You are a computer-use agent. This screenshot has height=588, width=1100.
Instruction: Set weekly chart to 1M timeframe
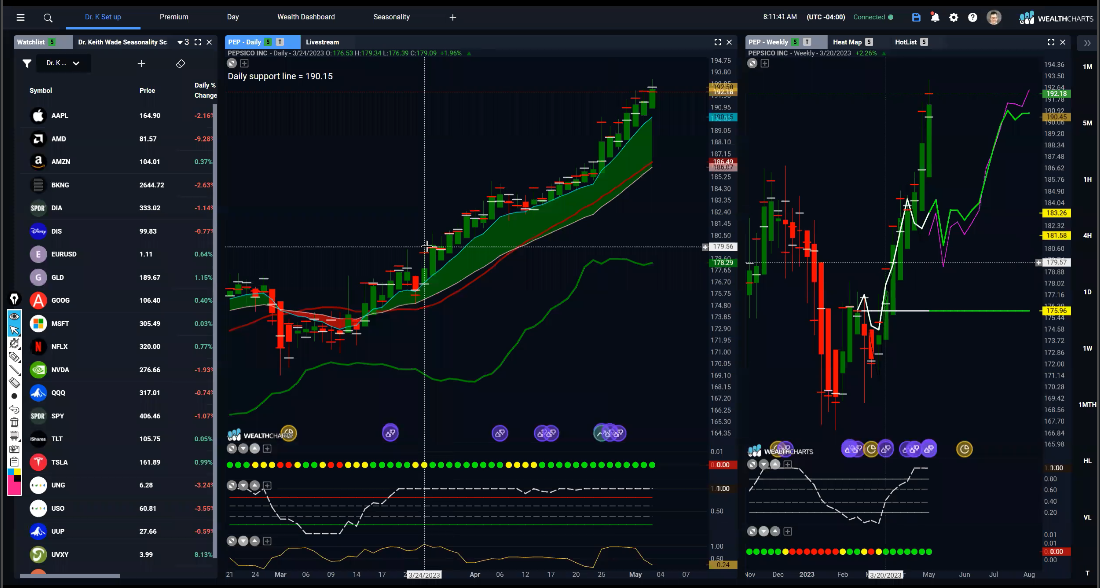coord(1087,67)
